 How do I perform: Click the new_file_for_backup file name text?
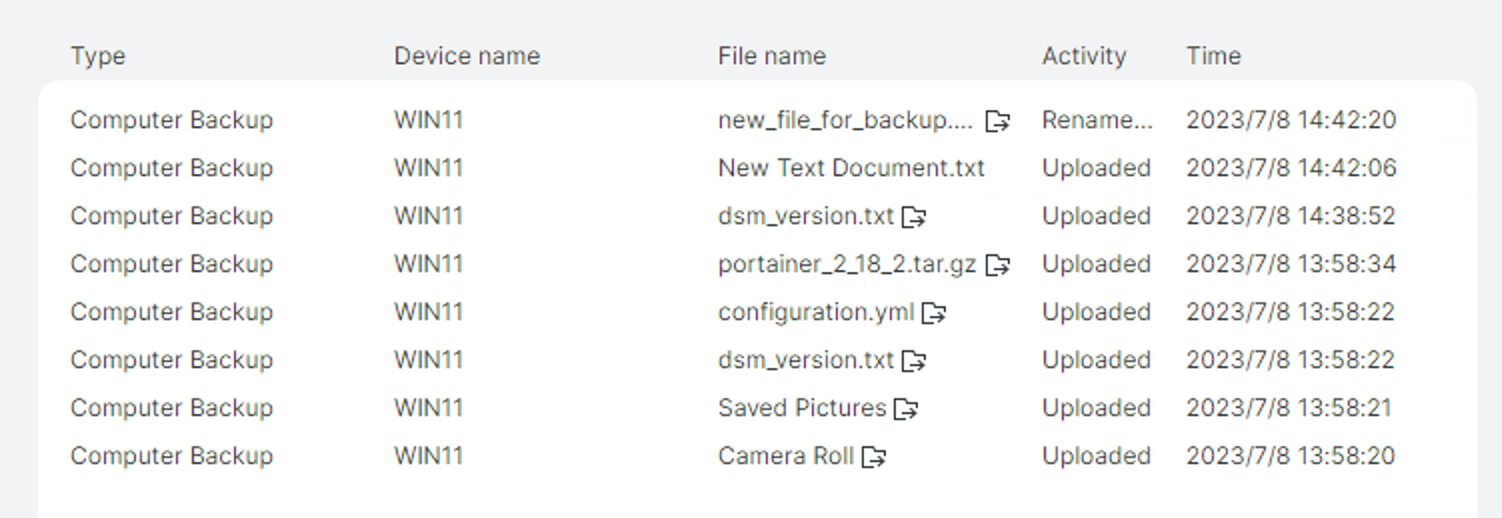[x=845, y=120]
